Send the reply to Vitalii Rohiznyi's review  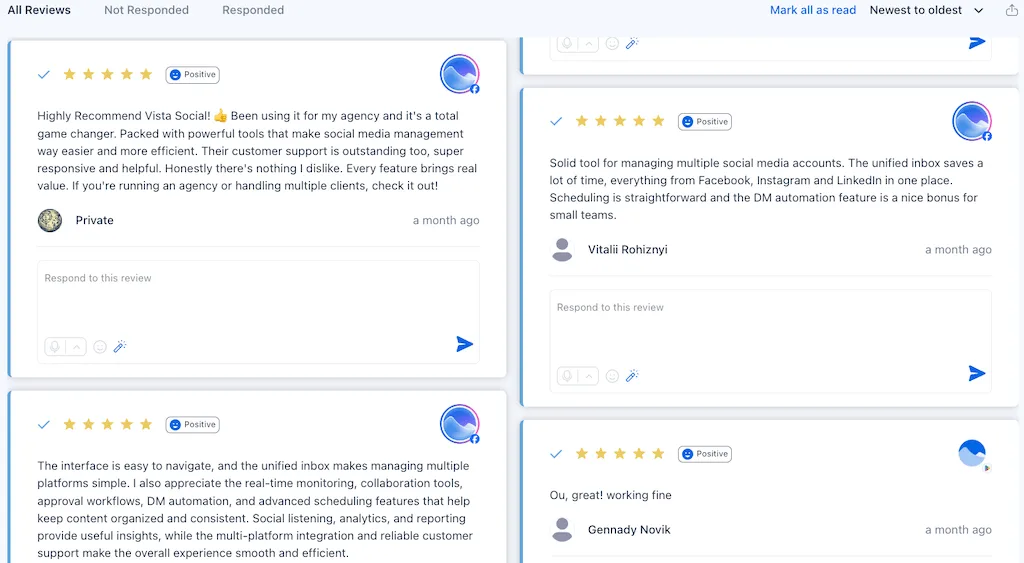coord(976,374)
